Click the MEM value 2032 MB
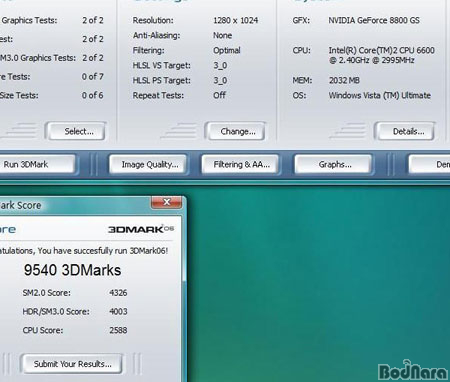This screenshot has width=450, height=382. coord(344,80)
